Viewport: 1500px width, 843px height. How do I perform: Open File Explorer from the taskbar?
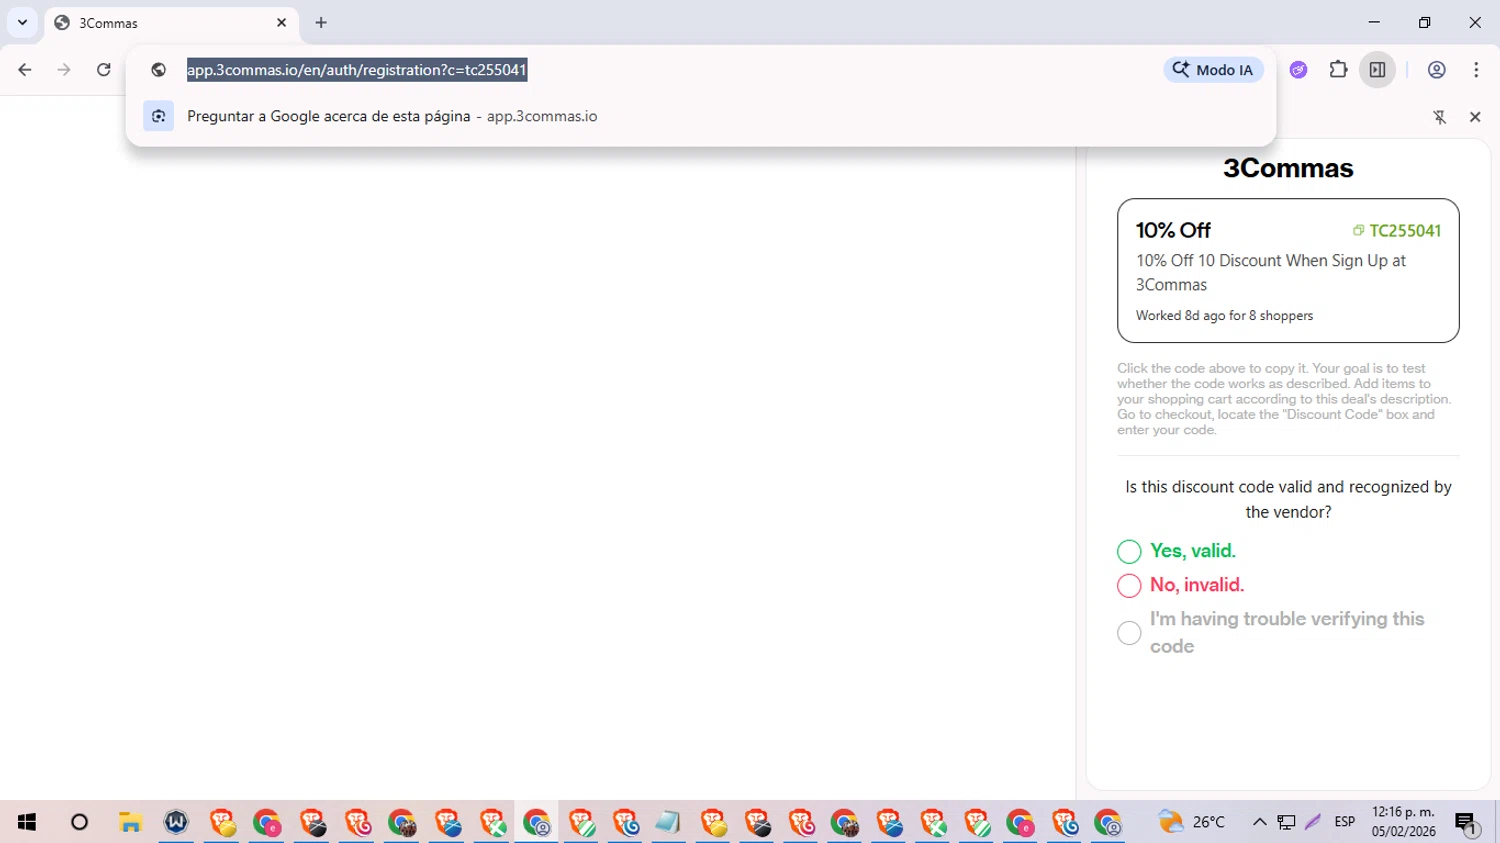click(130, 822)
